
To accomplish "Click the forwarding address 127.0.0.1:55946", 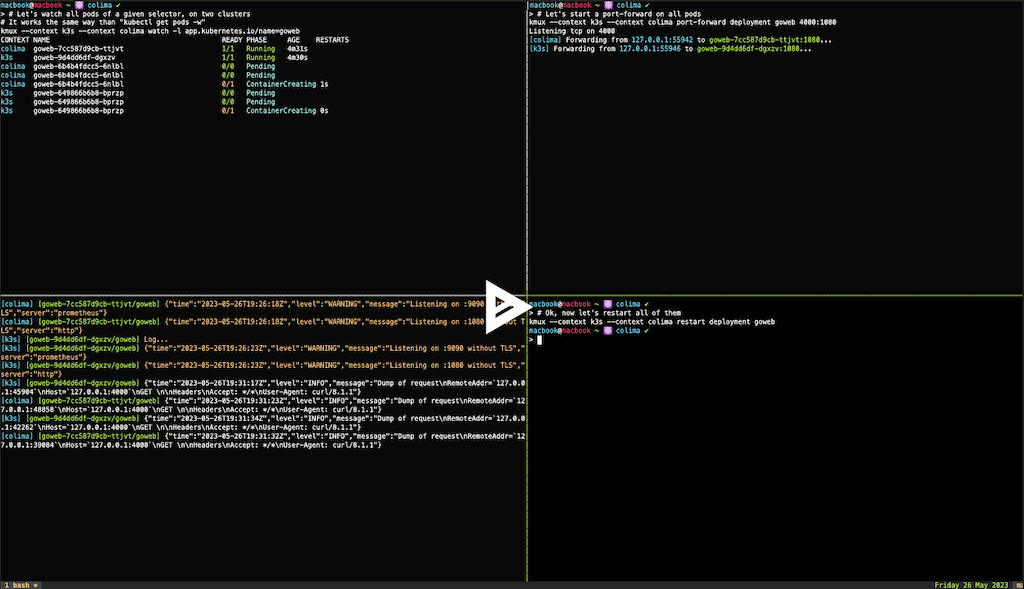I will coord(650,49).
